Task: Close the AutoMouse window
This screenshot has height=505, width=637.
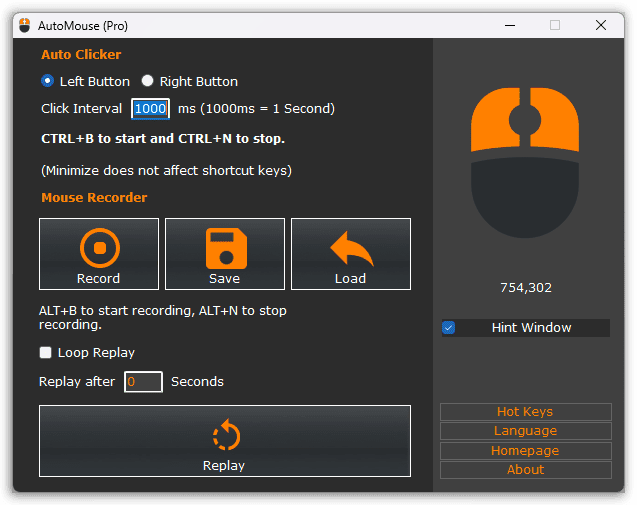Action: [x=601, y=25]
